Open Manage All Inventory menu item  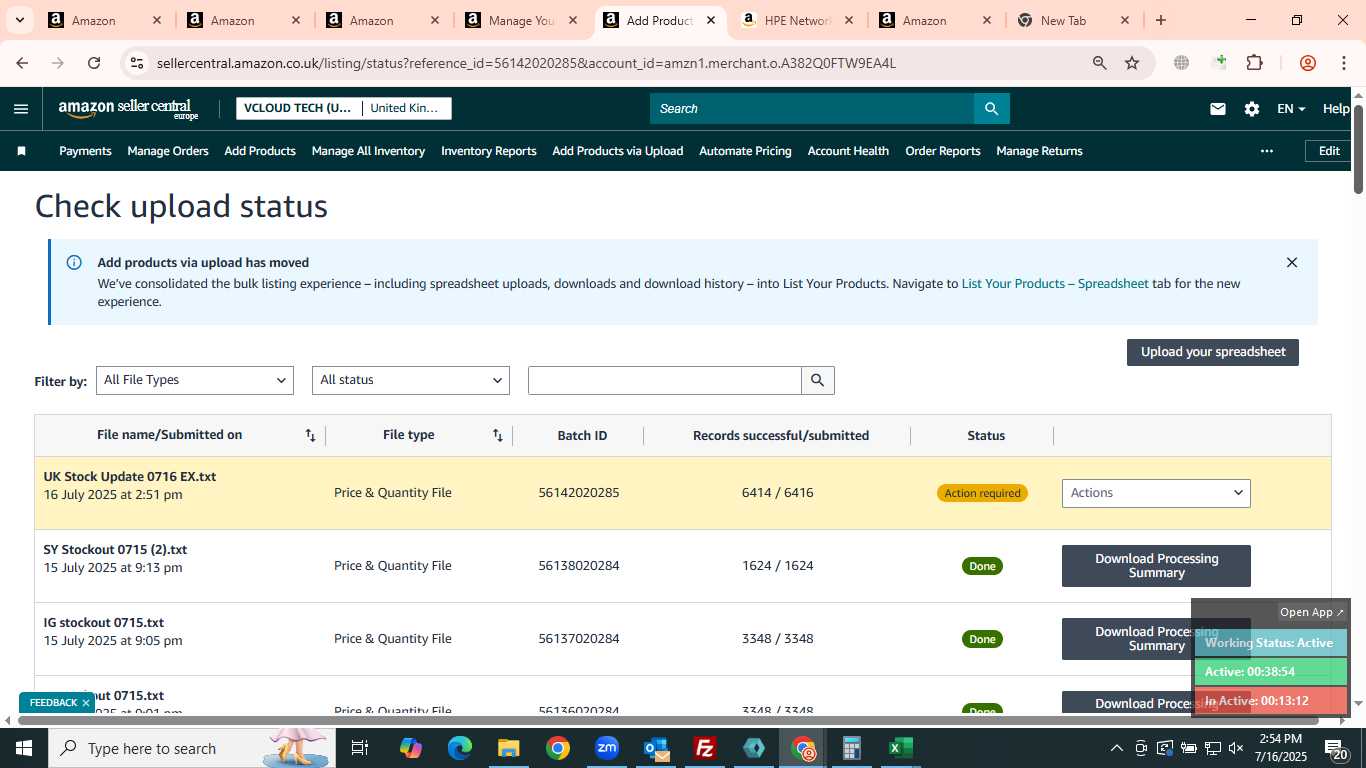[368, 151]
